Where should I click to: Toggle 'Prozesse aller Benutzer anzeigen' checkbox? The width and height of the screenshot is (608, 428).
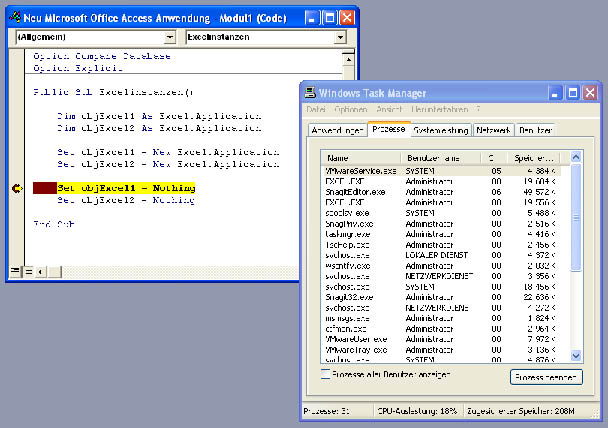pos(325,373)
